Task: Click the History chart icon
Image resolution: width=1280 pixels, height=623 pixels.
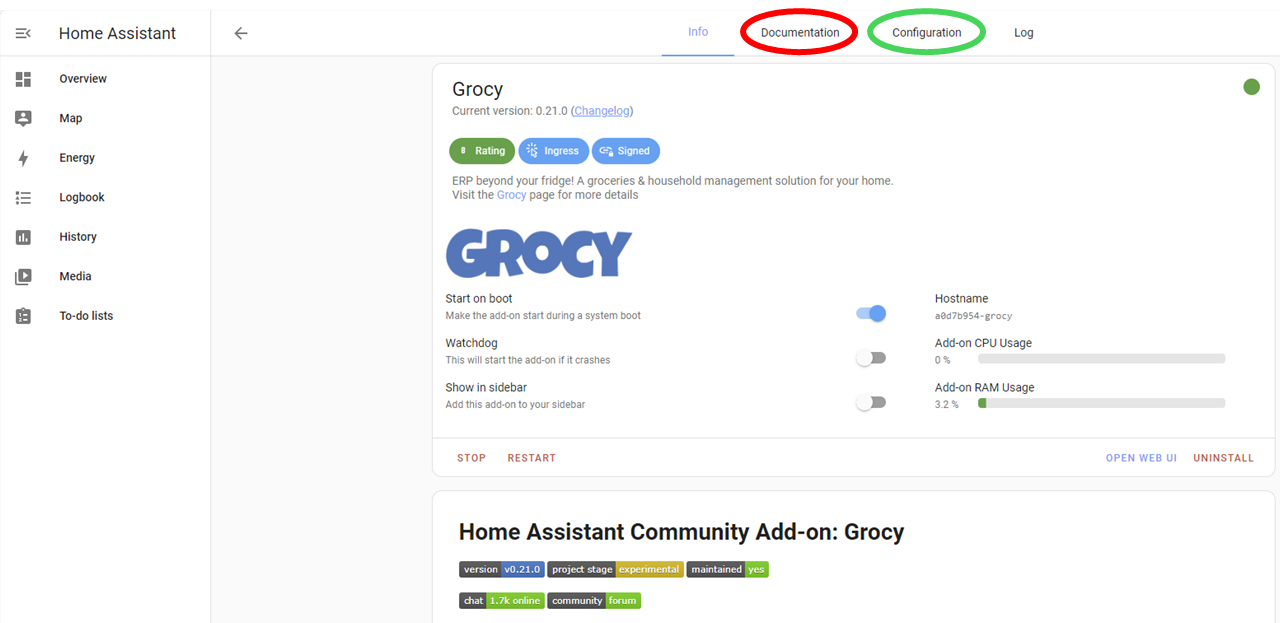Action: (23, 237)
